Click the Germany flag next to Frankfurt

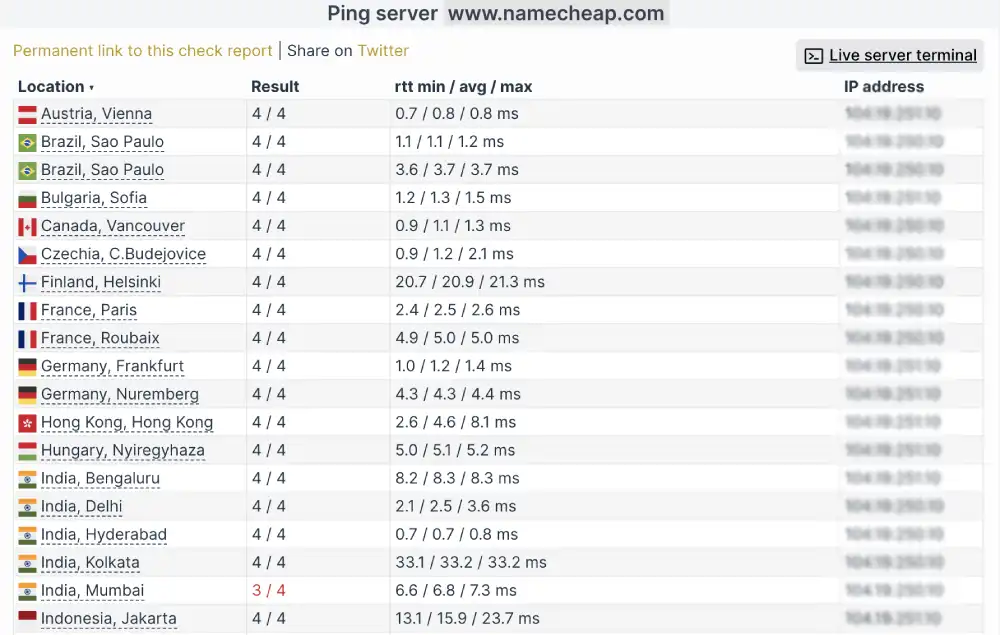click(27, 366)
